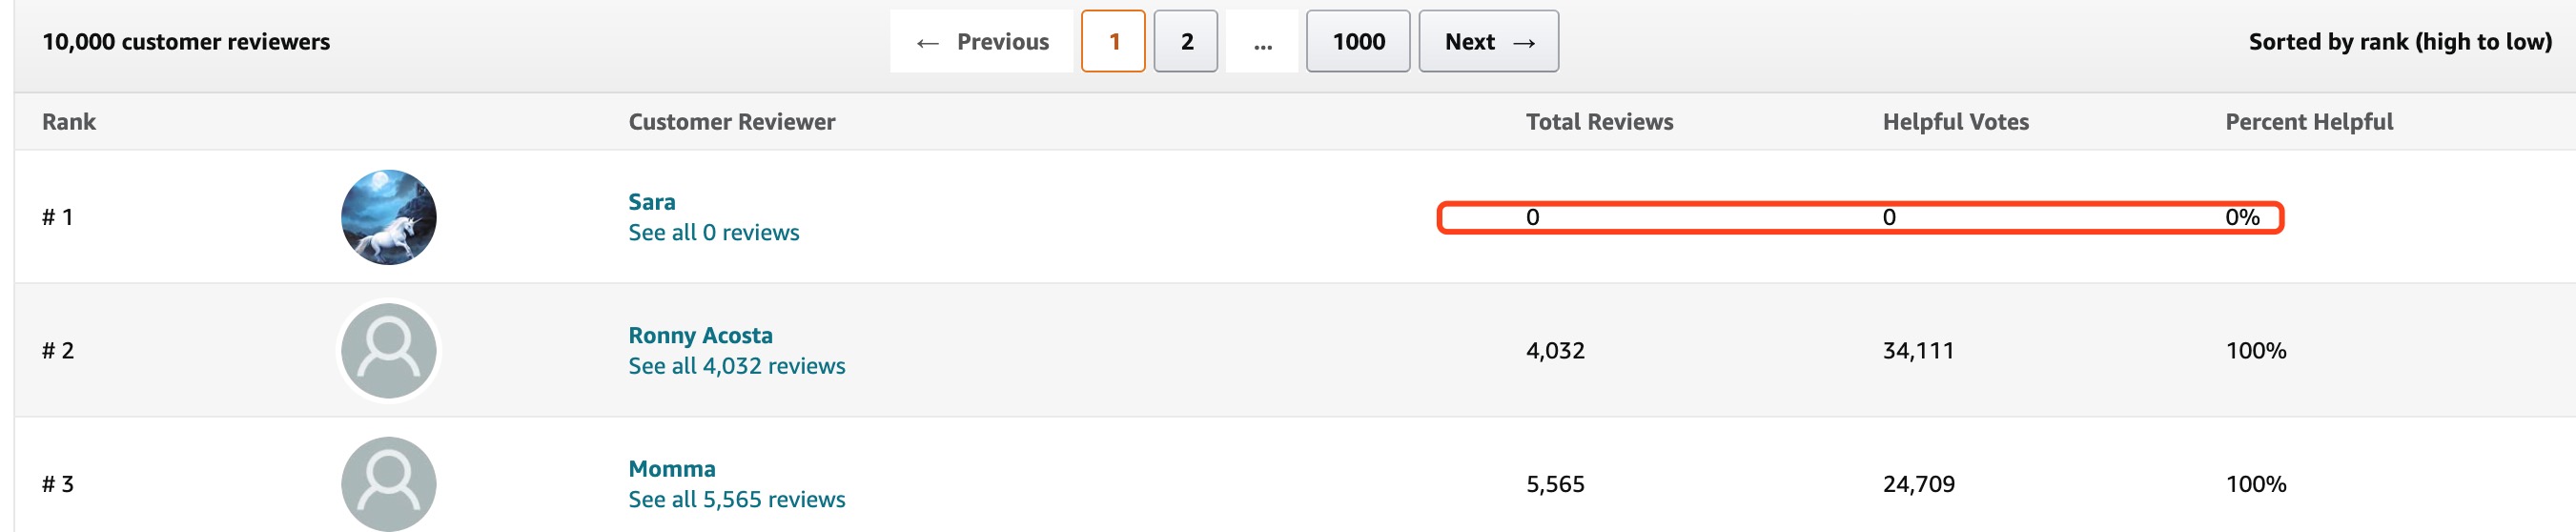
Task: Click the Percent Helpful column header
Action: (x=2309, y=122)
